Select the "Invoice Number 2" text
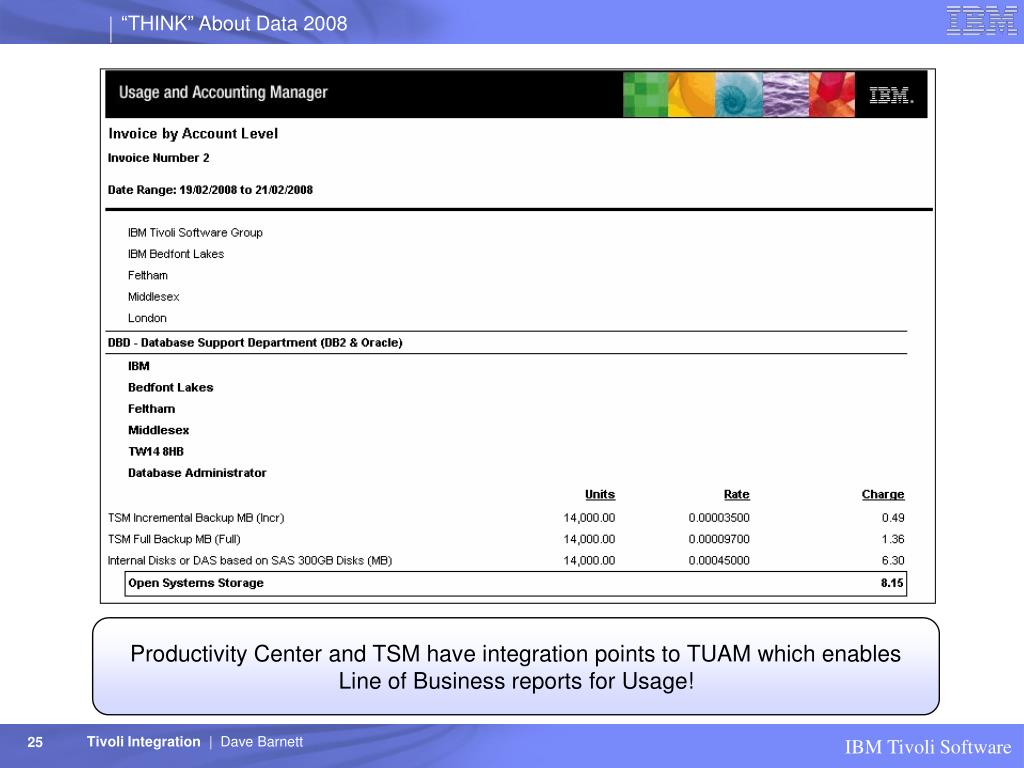Viewport: 1024px width, 768px height. [x=159, y=158]
